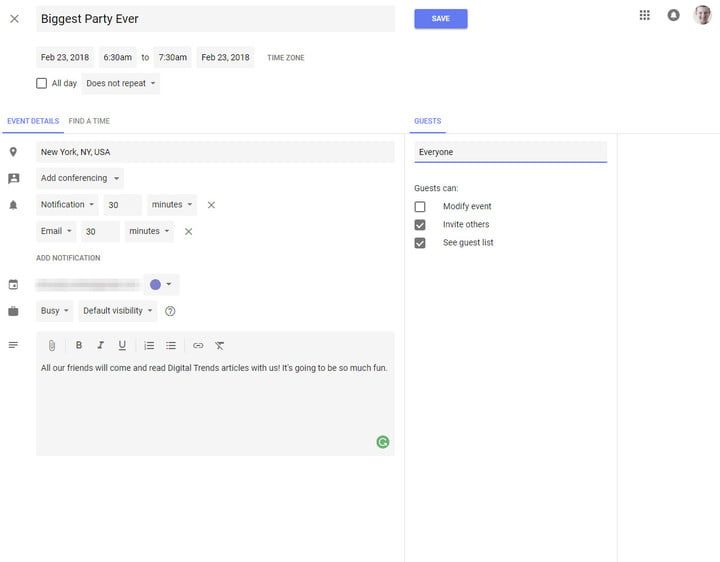The width and height of the screenshot is (720, 562).
Task: Open the Google apps grid
Action: click(645, 15)
